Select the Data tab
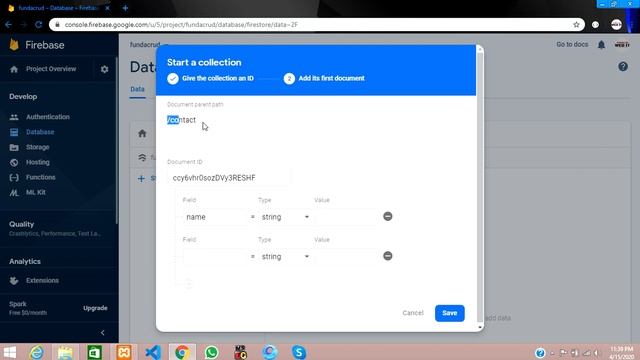Screen dimensions: 640x360 tap(138, 89)
